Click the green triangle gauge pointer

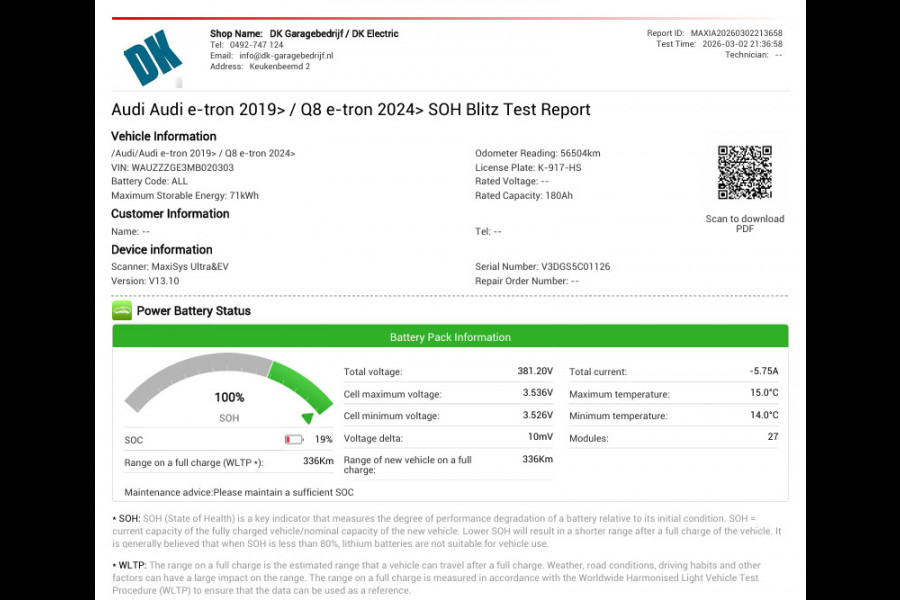tap(307, 418)
